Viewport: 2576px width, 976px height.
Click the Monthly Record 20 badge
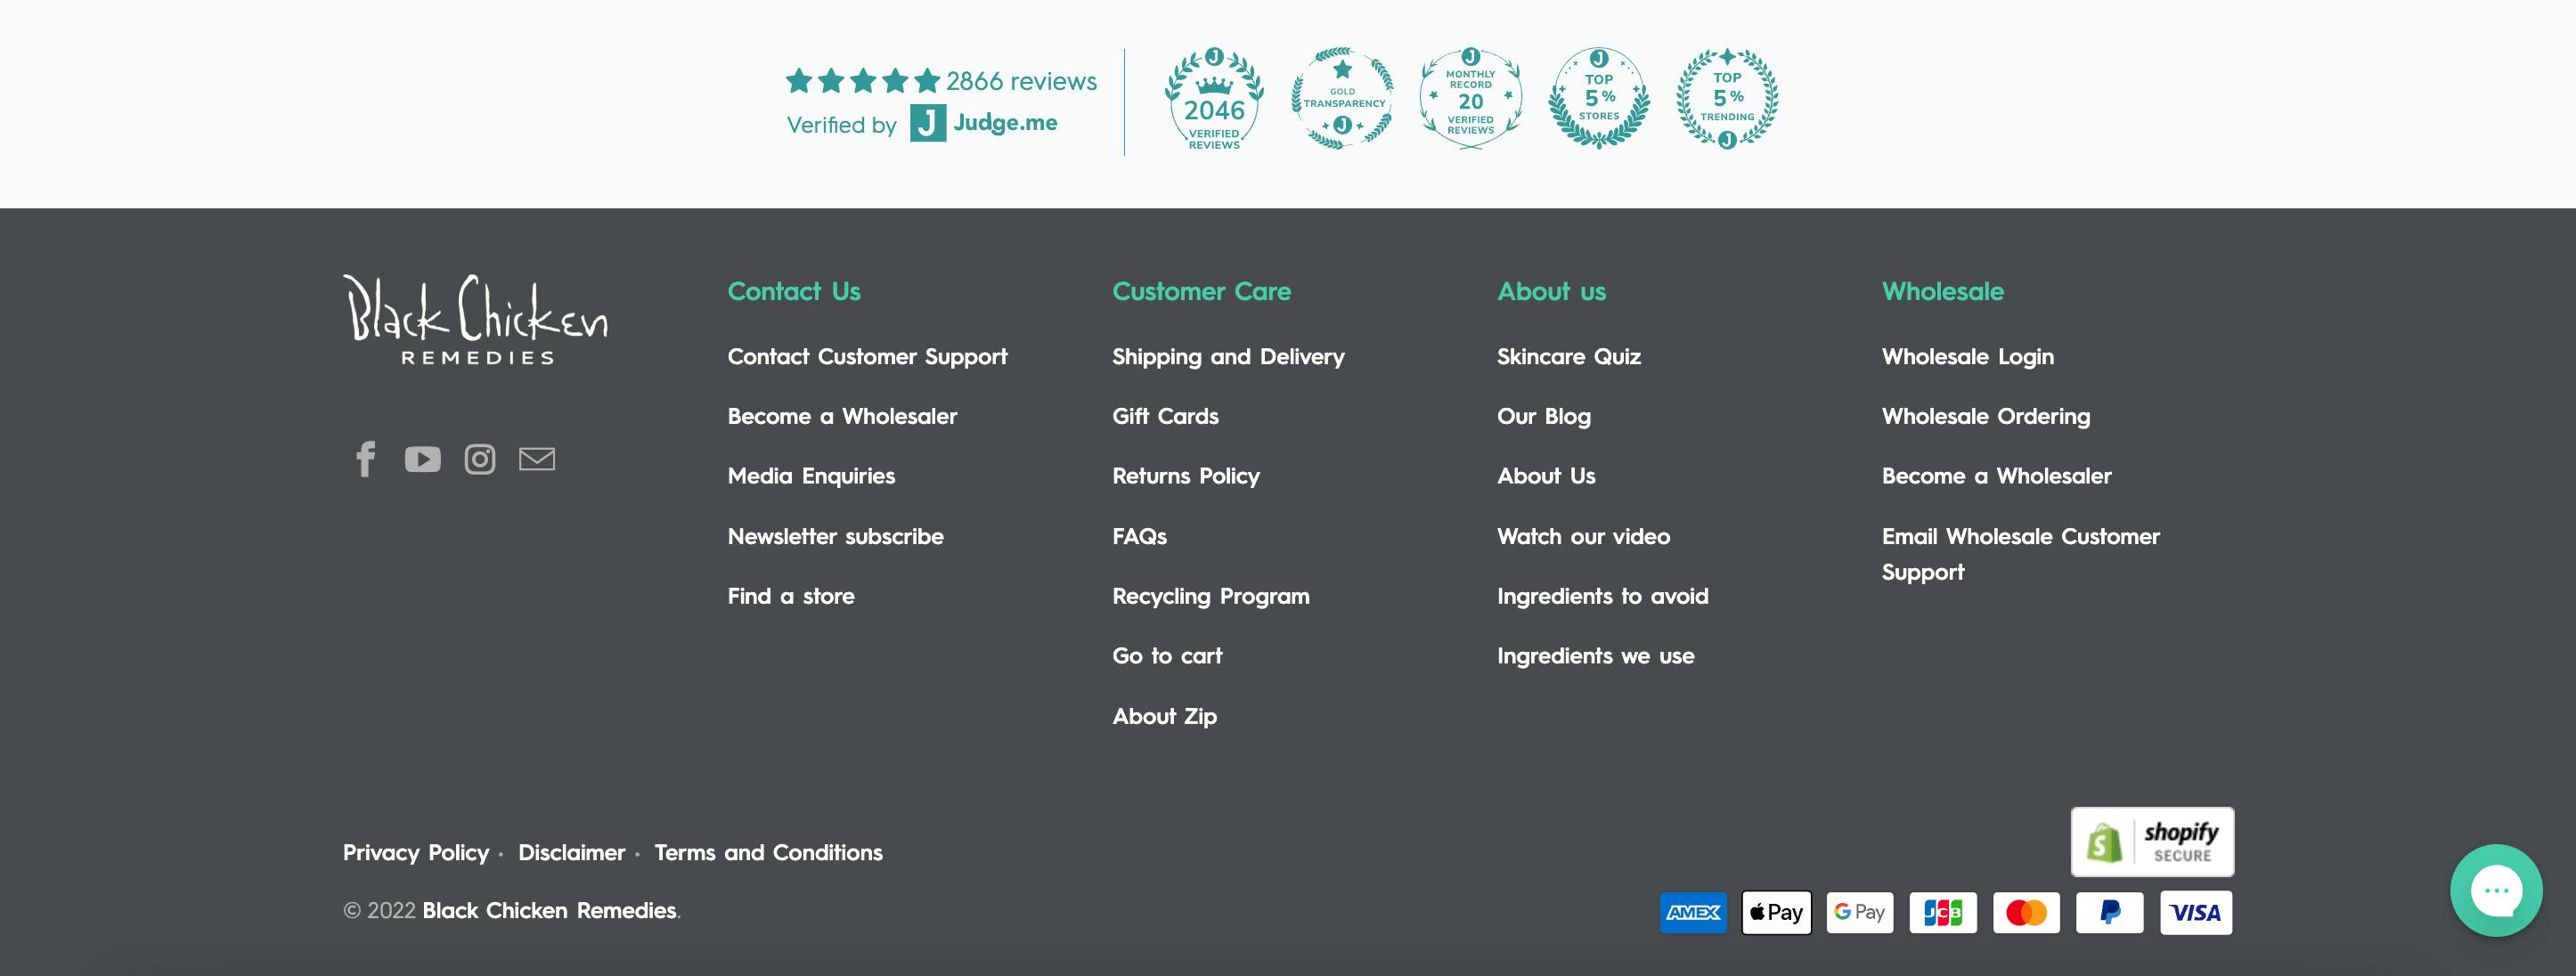1471,99
